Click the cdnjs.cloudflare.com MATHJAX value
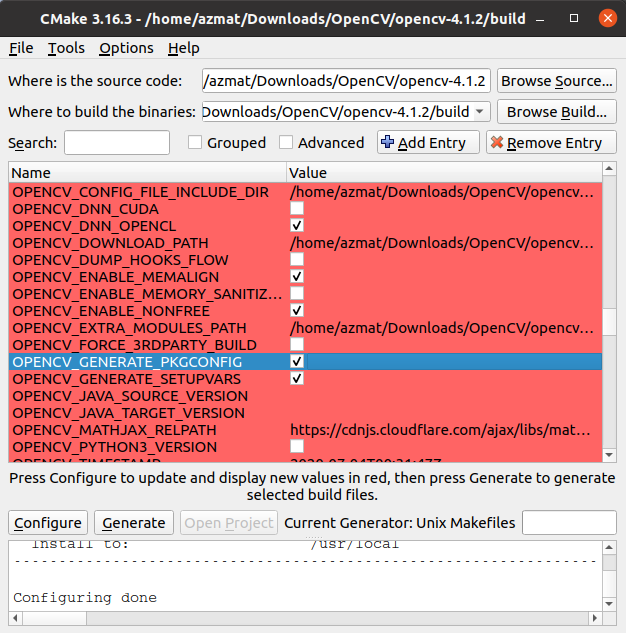The image size is (626, 633). click(x=440, y=430)
